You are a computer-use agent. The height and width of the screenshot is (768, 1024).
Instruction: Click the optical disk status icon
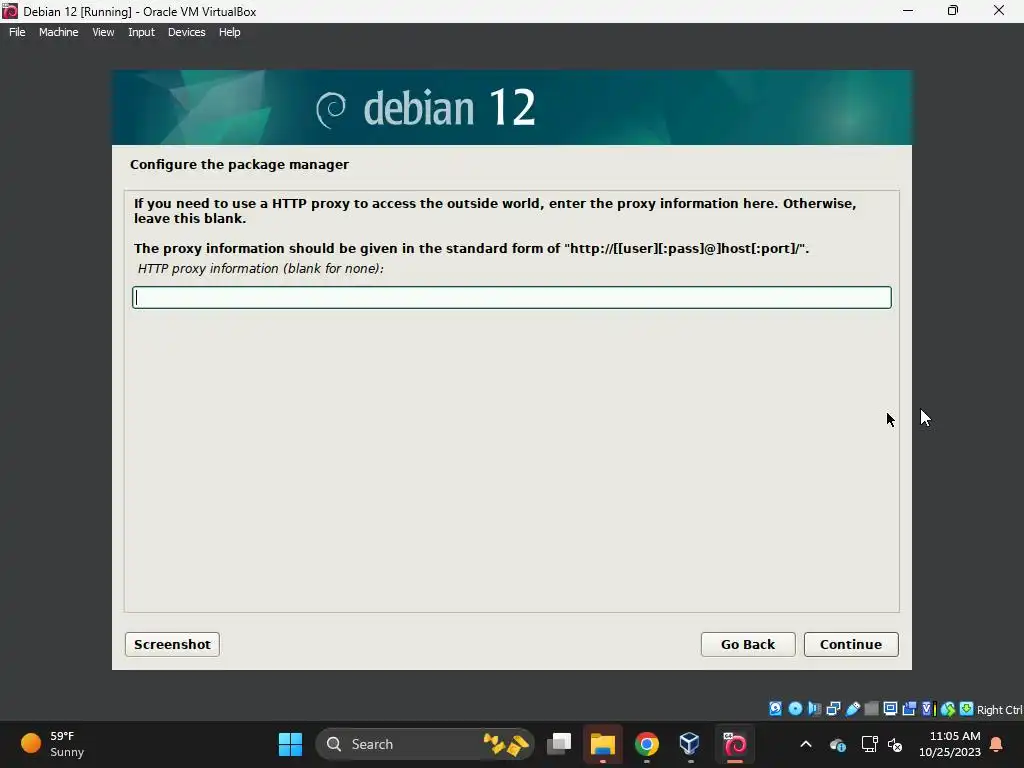[795, 709]
